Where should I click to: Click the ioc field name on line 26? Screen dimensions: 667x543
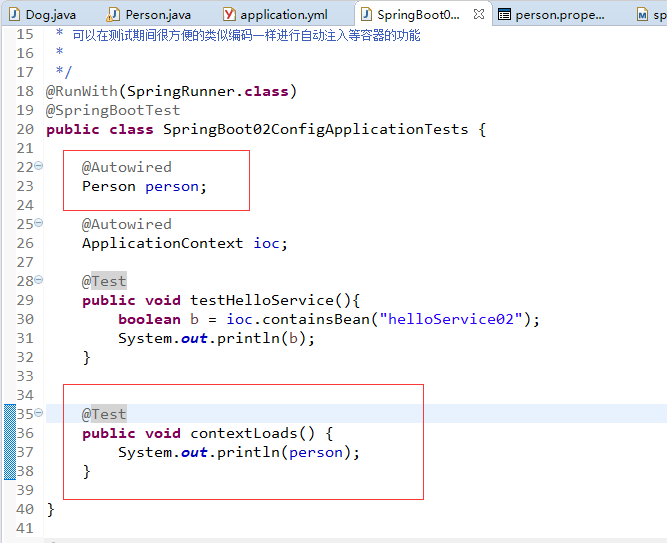click(x=266, y=243)
